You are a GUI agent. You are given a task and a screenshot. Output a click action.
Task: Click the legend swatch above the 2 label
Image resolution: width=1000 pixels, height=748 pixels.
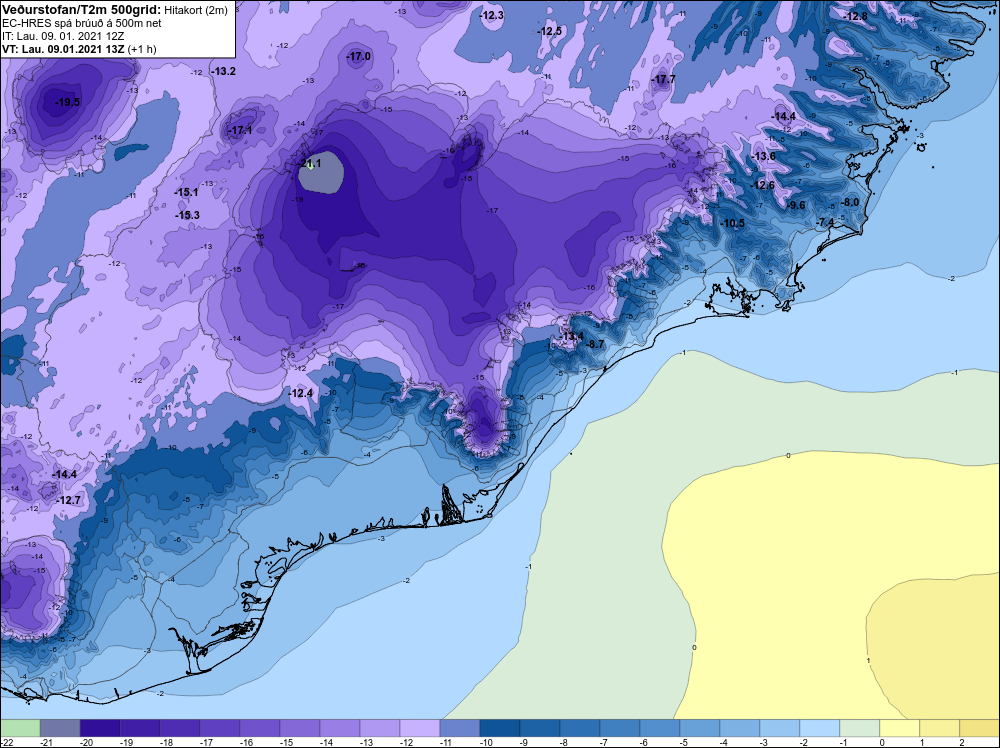pos(980,728)
